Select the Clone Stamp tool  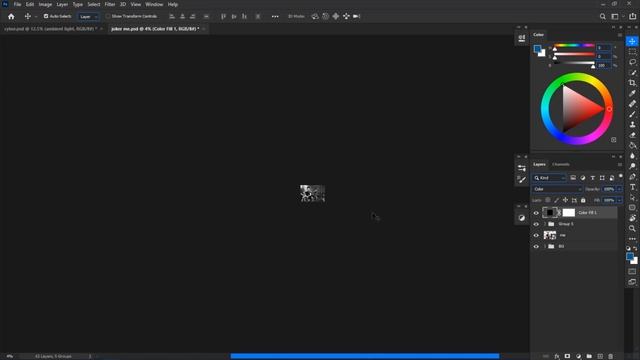[632, 125]
